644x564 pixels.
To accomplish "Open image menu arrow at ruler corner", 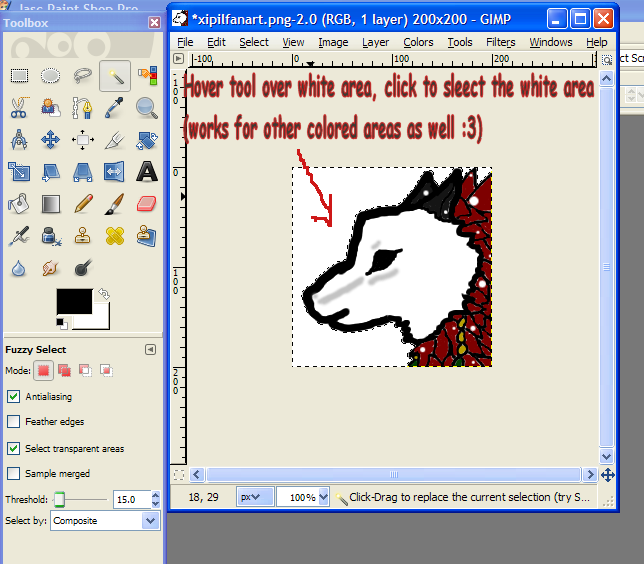I will point(178,59).
